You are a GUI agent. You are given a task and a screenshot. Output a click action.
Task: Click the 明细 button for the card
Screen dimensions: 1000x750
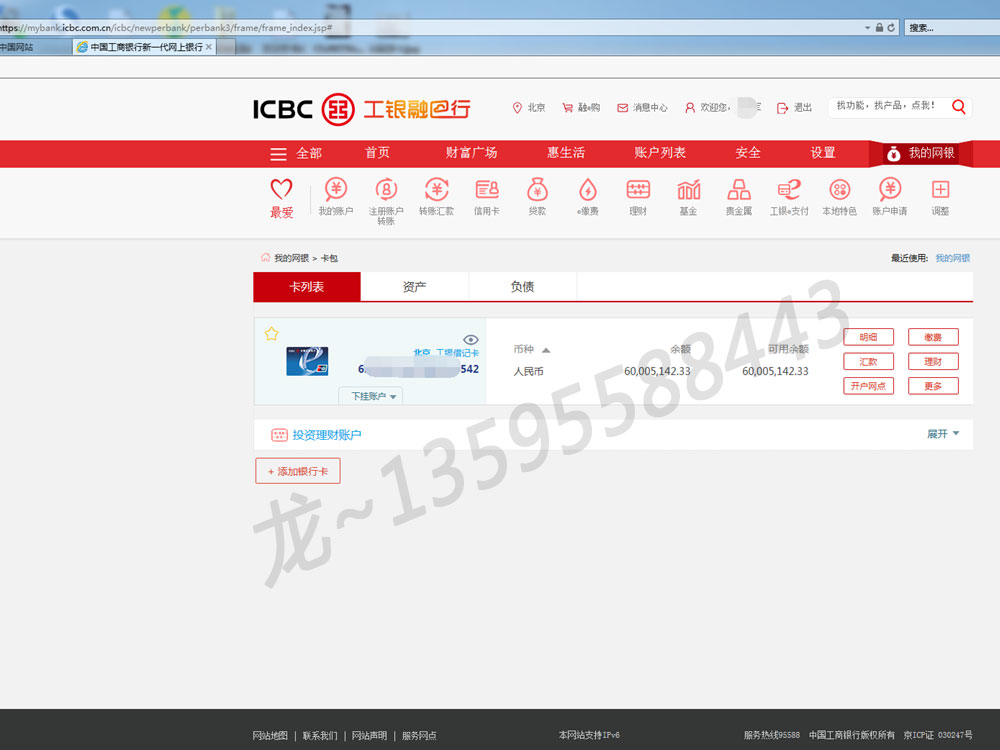[x=868, y=337]
